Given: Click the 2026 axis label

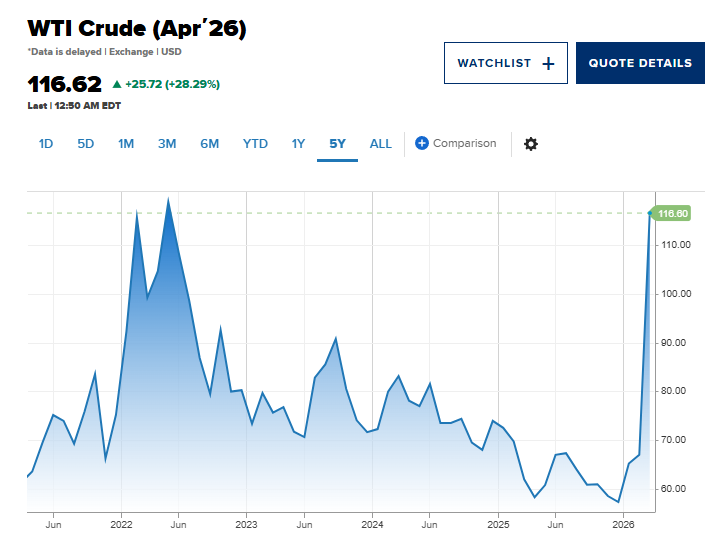Looking at the screenshot, I should [623, 524].
